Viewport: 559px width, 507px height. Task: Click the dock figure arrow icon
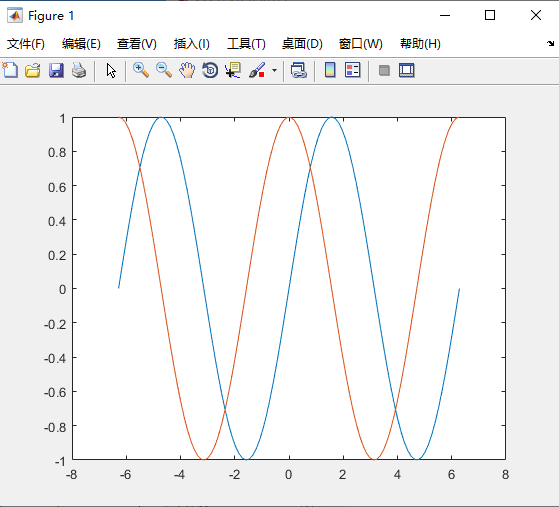pyautogui.click(x=550, y=43)
